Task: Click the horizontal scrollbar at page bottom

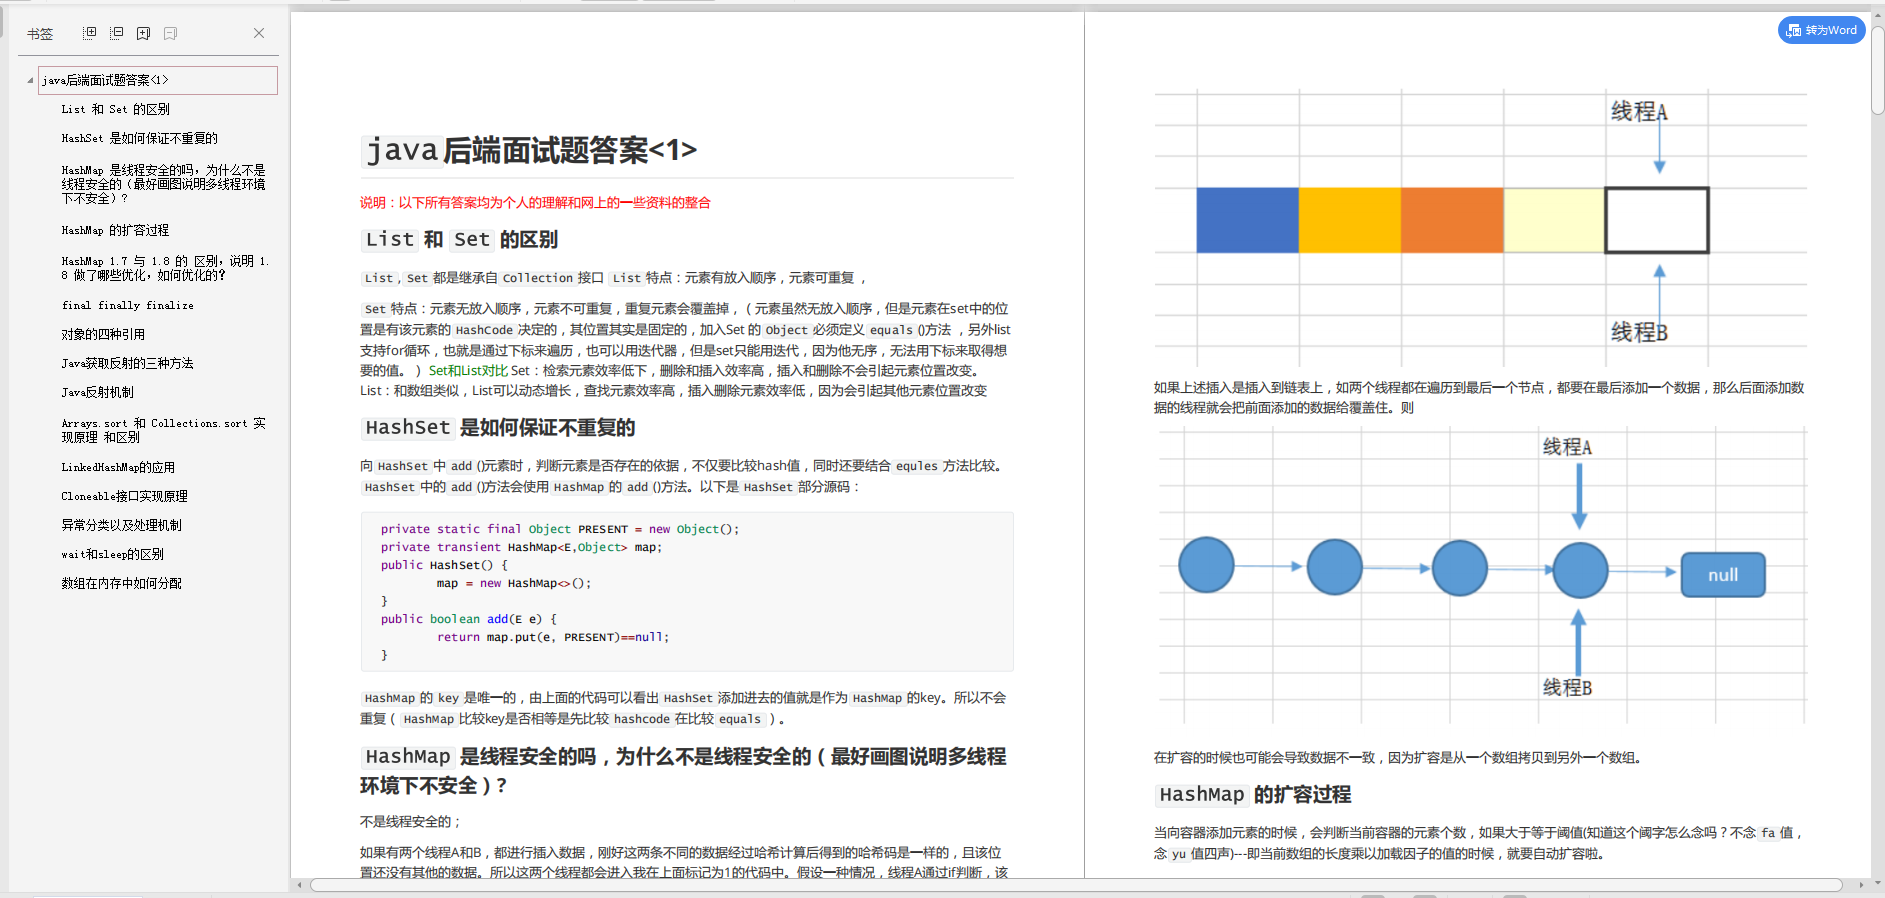Action: pos(1076,885)
